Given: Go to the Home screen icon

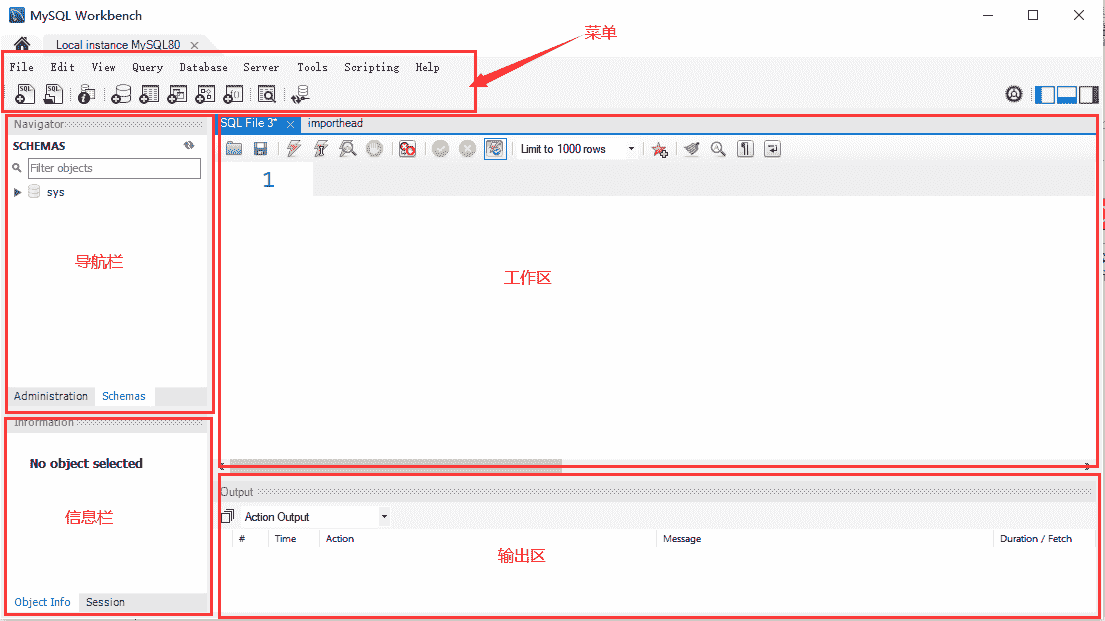Looking at the screenshot, I should (22, 44).
